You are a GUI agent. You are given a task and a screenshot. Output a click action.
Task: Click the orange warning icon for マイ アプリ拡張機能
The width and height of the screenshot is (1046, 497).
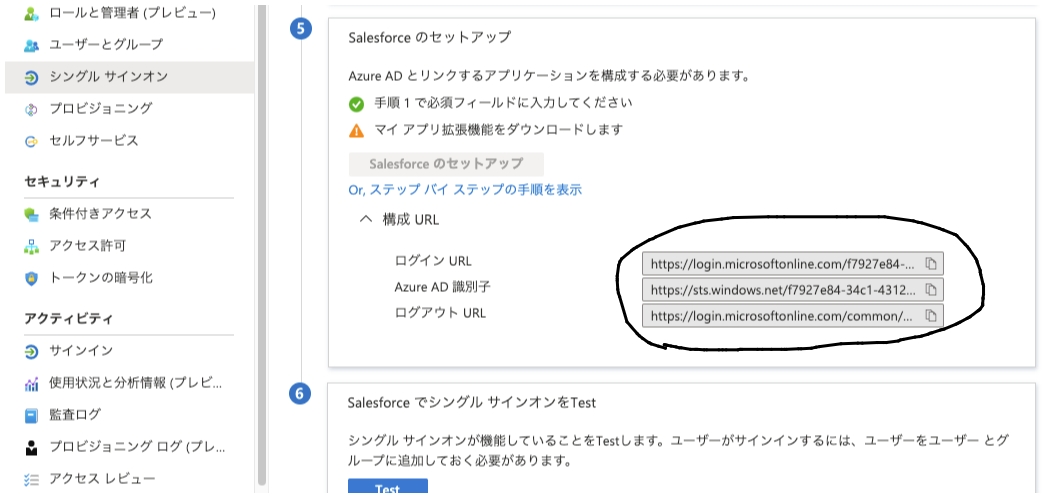pos(356,130)
